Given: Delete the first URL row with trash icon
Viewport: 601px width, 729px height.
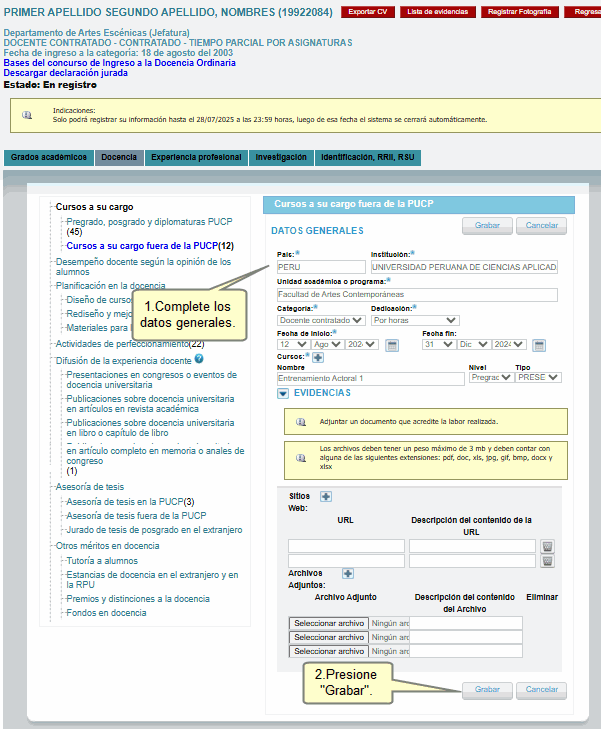Looking at the screenshot, I should tap(547, 546).
